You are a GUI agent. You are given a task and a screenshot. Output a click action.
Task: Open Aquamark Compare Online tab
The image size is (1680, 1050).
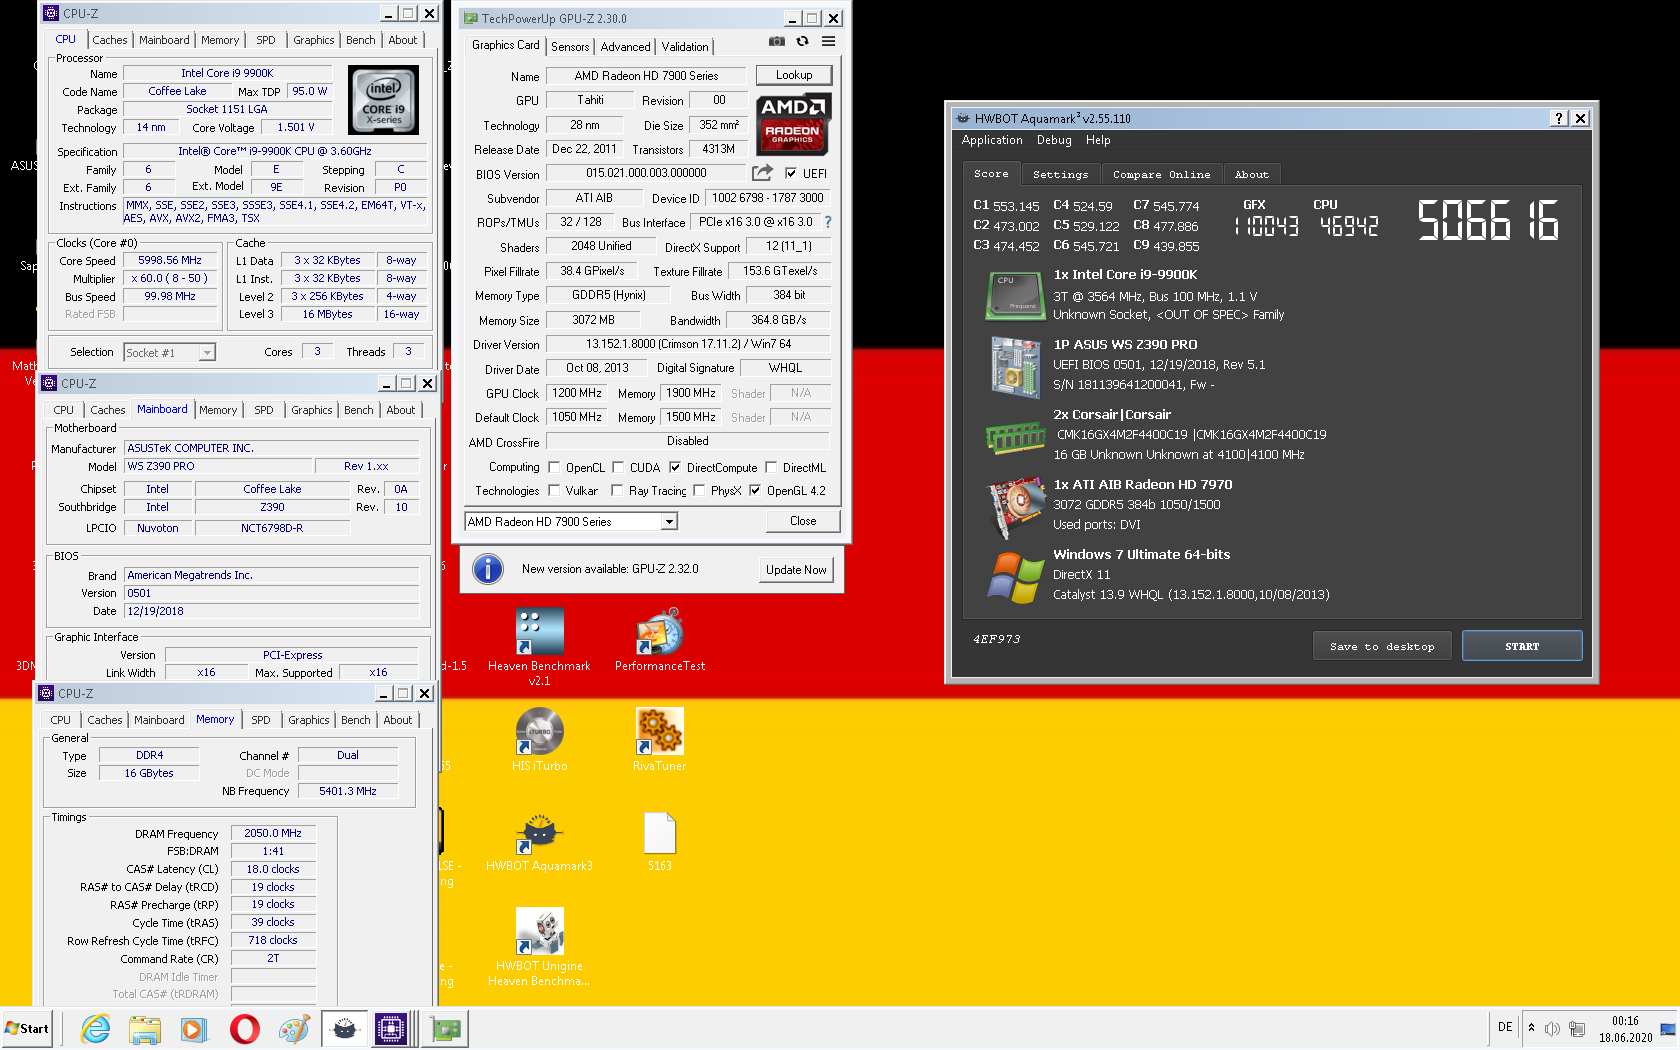tap(1161, 174)
